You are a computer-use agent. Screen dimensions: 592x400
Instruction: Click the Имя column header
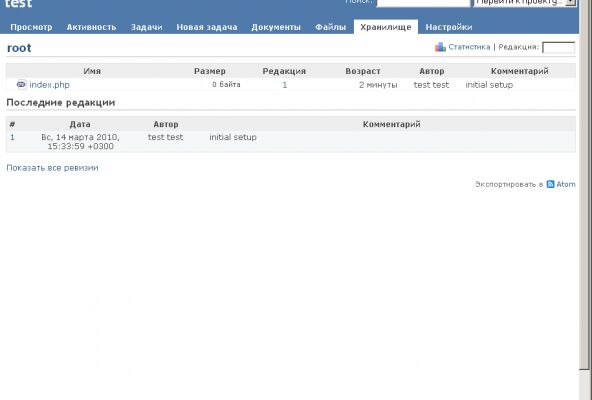tap(92, 71)
